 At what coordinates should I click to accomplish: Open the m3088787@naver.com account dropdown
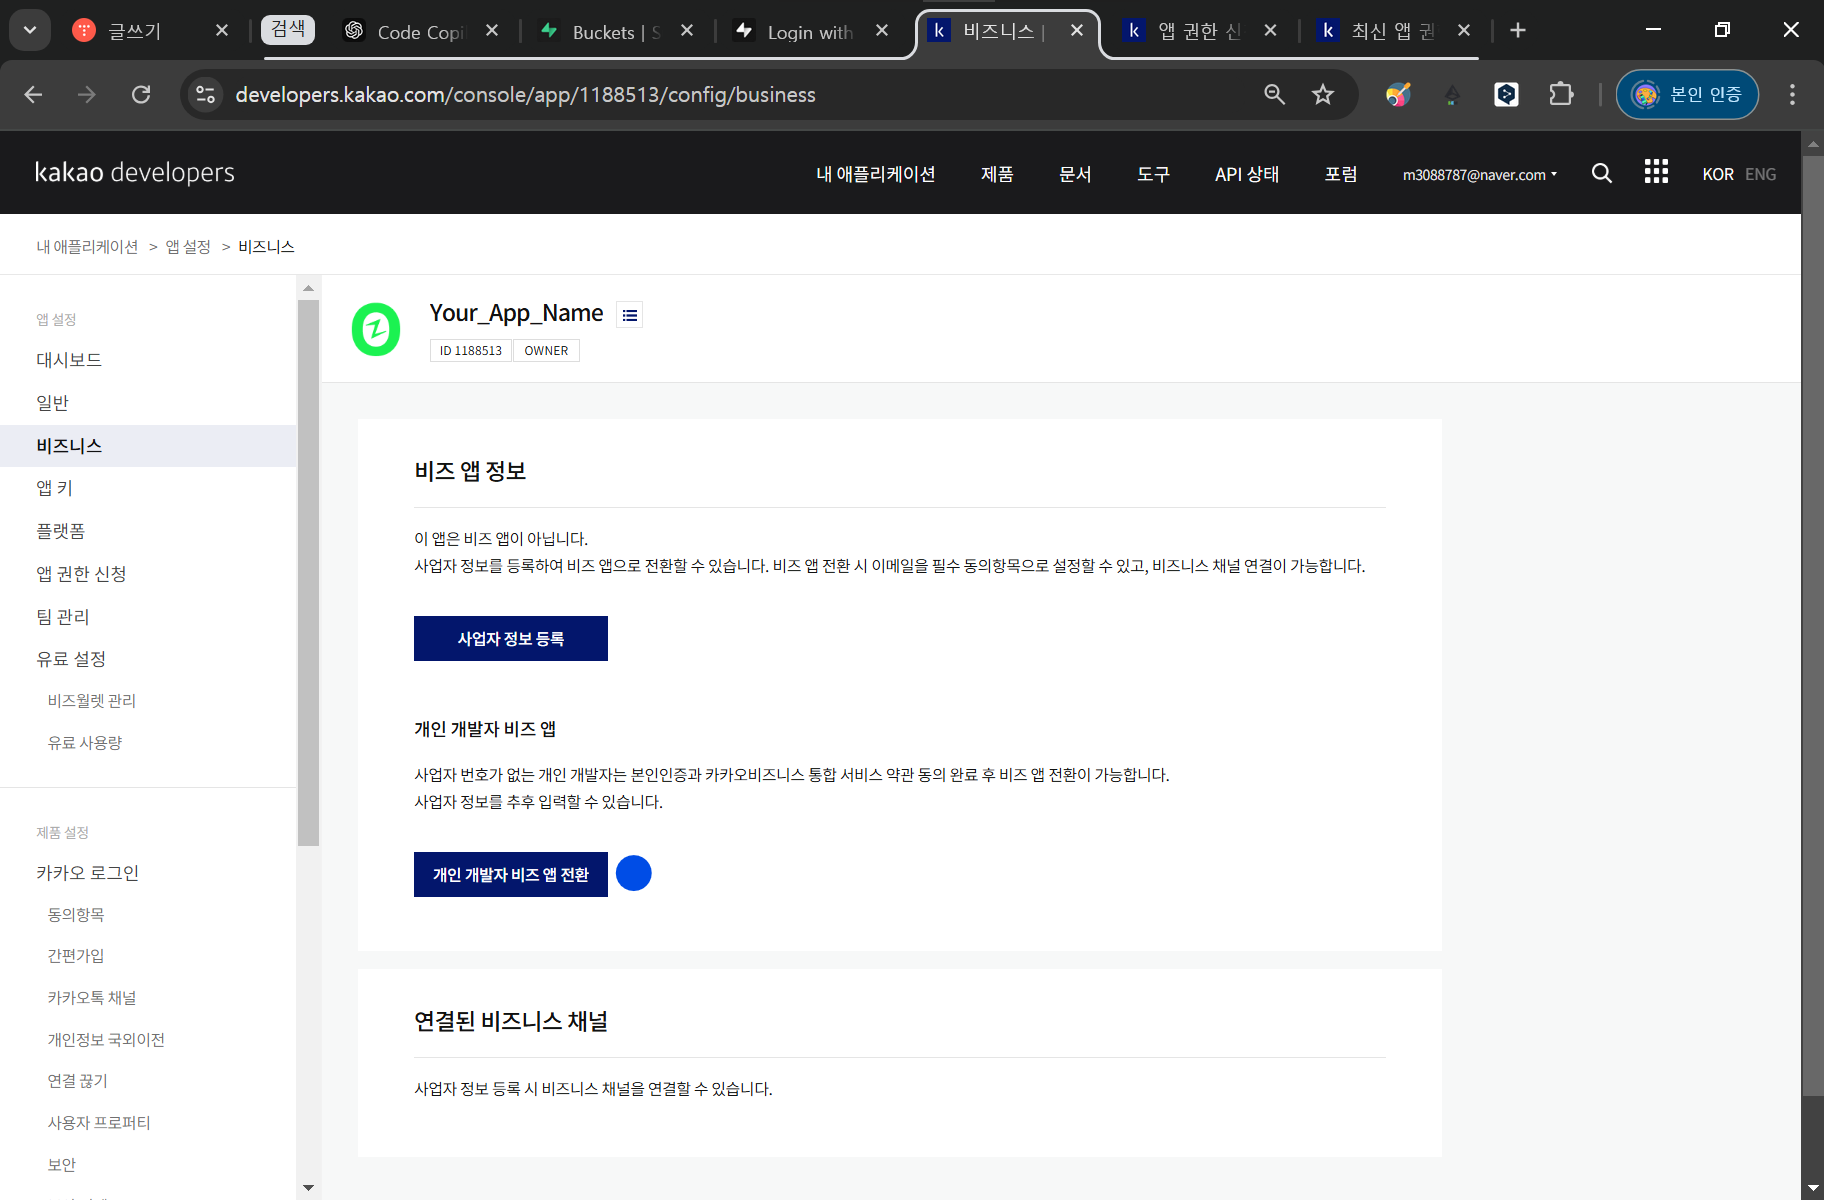[1480, 174]
